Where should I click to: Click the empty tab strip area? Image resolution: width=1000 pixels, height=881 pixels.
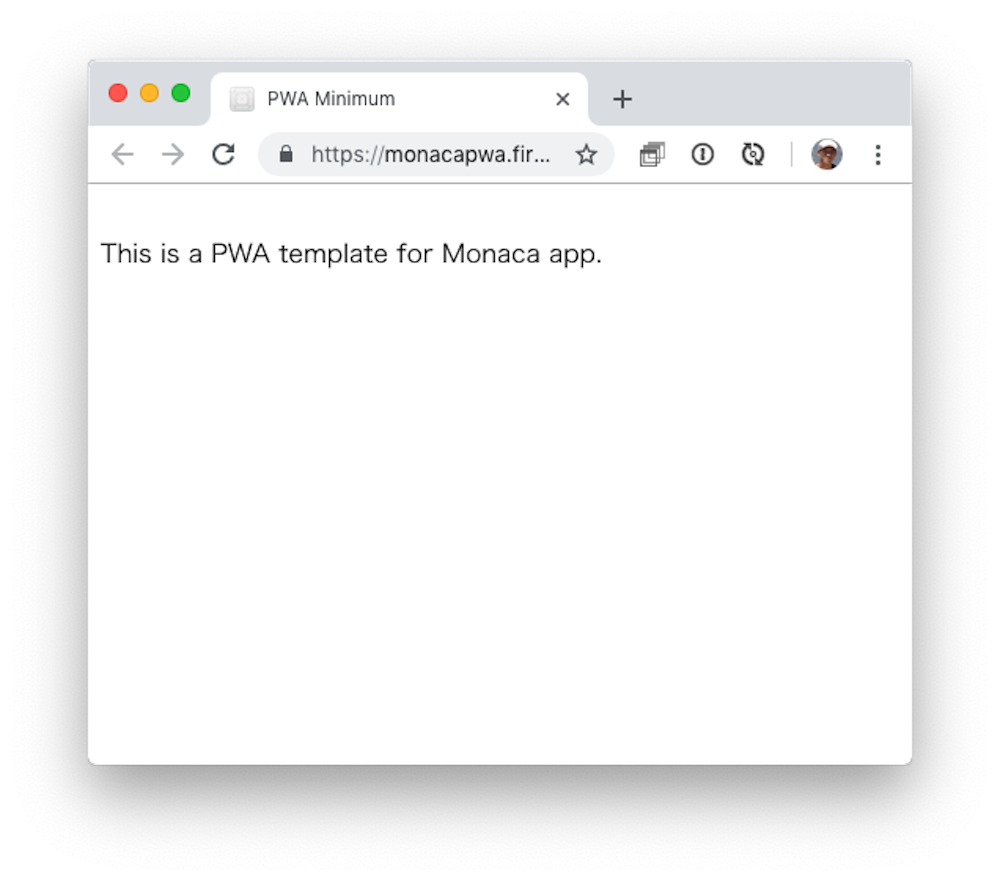[772, 96]
